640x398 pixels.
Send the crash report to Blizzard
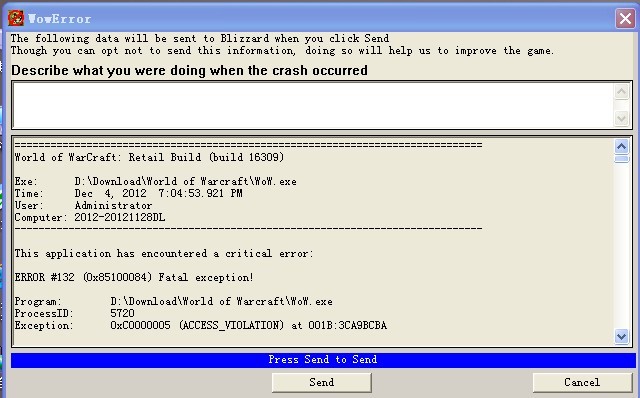(322, 382)
